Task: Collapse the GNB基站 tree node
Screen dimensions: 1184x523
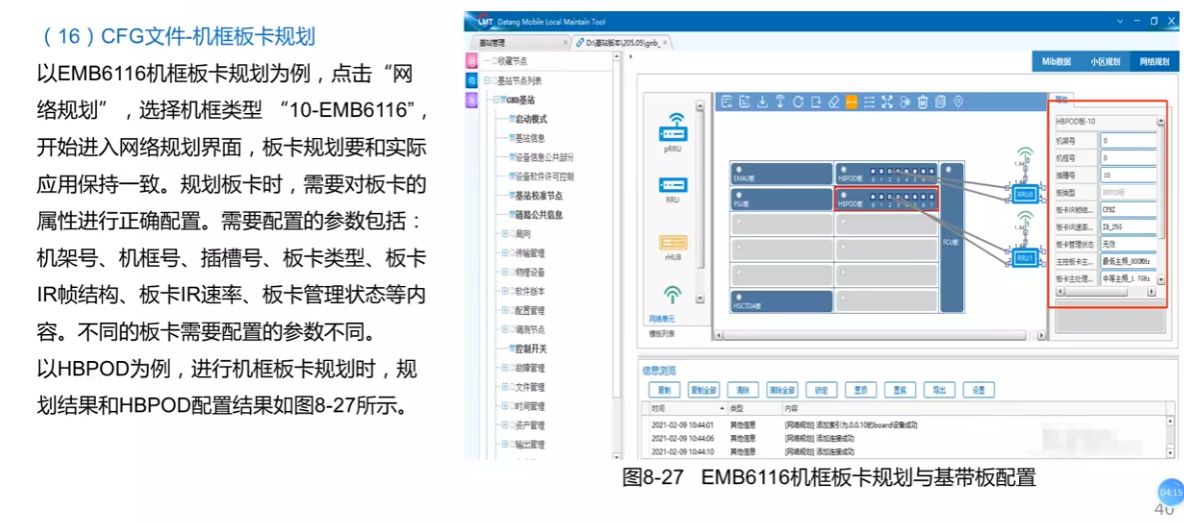Action: (x=495, y=100)
